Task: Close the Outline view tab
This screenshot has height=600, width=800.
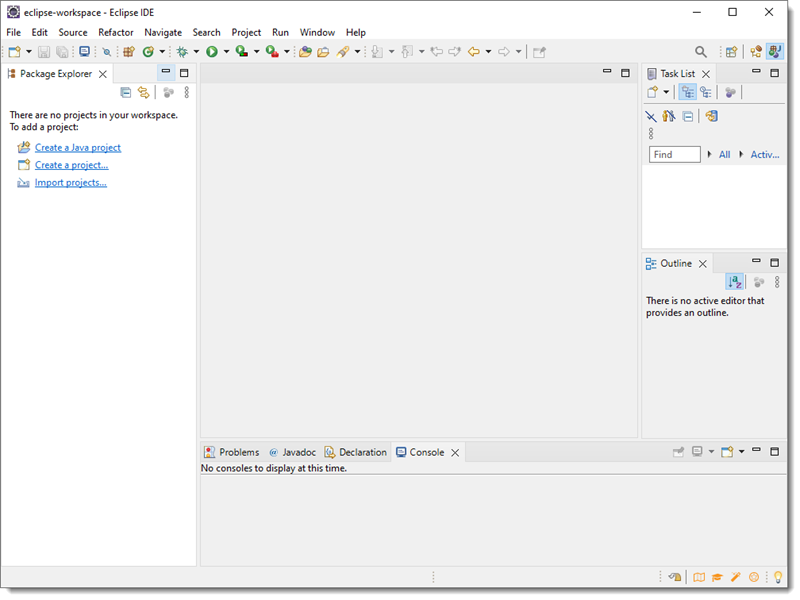Action: tap(703, 264)
